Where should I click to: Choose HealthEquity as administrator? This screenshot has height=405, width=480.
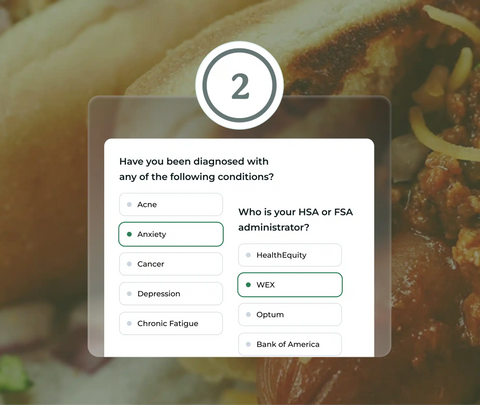(x=290, y=255)
